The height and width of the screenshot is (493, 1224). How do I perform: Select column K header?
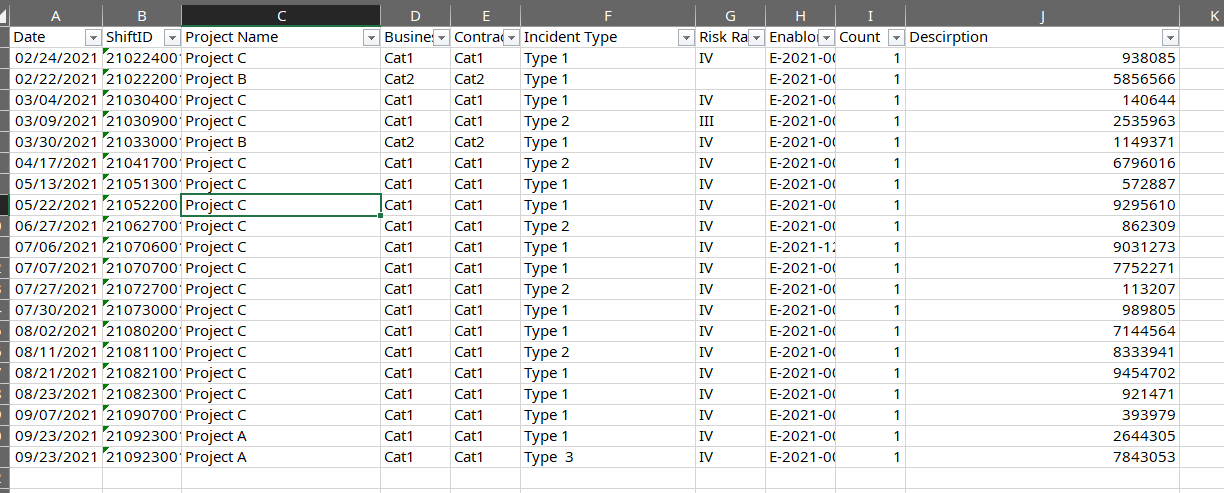(1202, 14)
